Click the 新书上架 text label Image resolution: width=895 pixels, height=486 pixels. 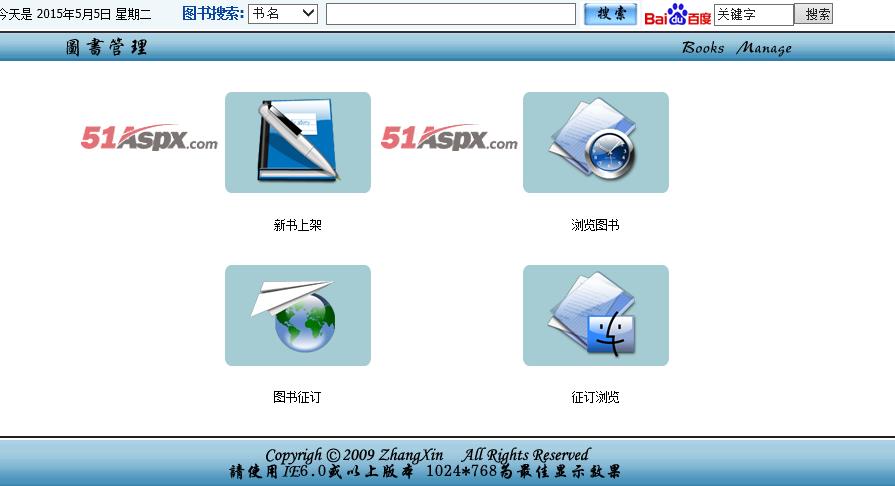click(x=297, y=225)
